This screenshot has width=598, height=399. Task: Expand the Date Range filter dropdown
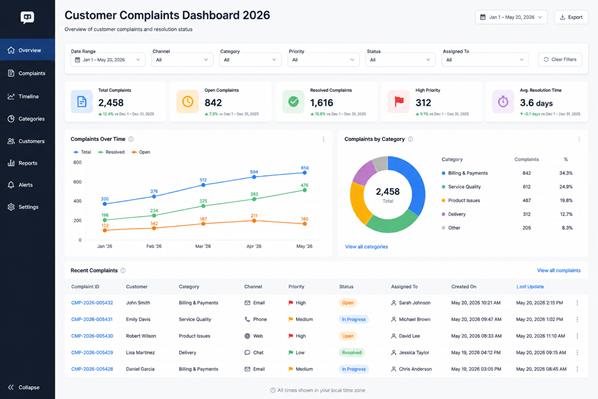108,60
